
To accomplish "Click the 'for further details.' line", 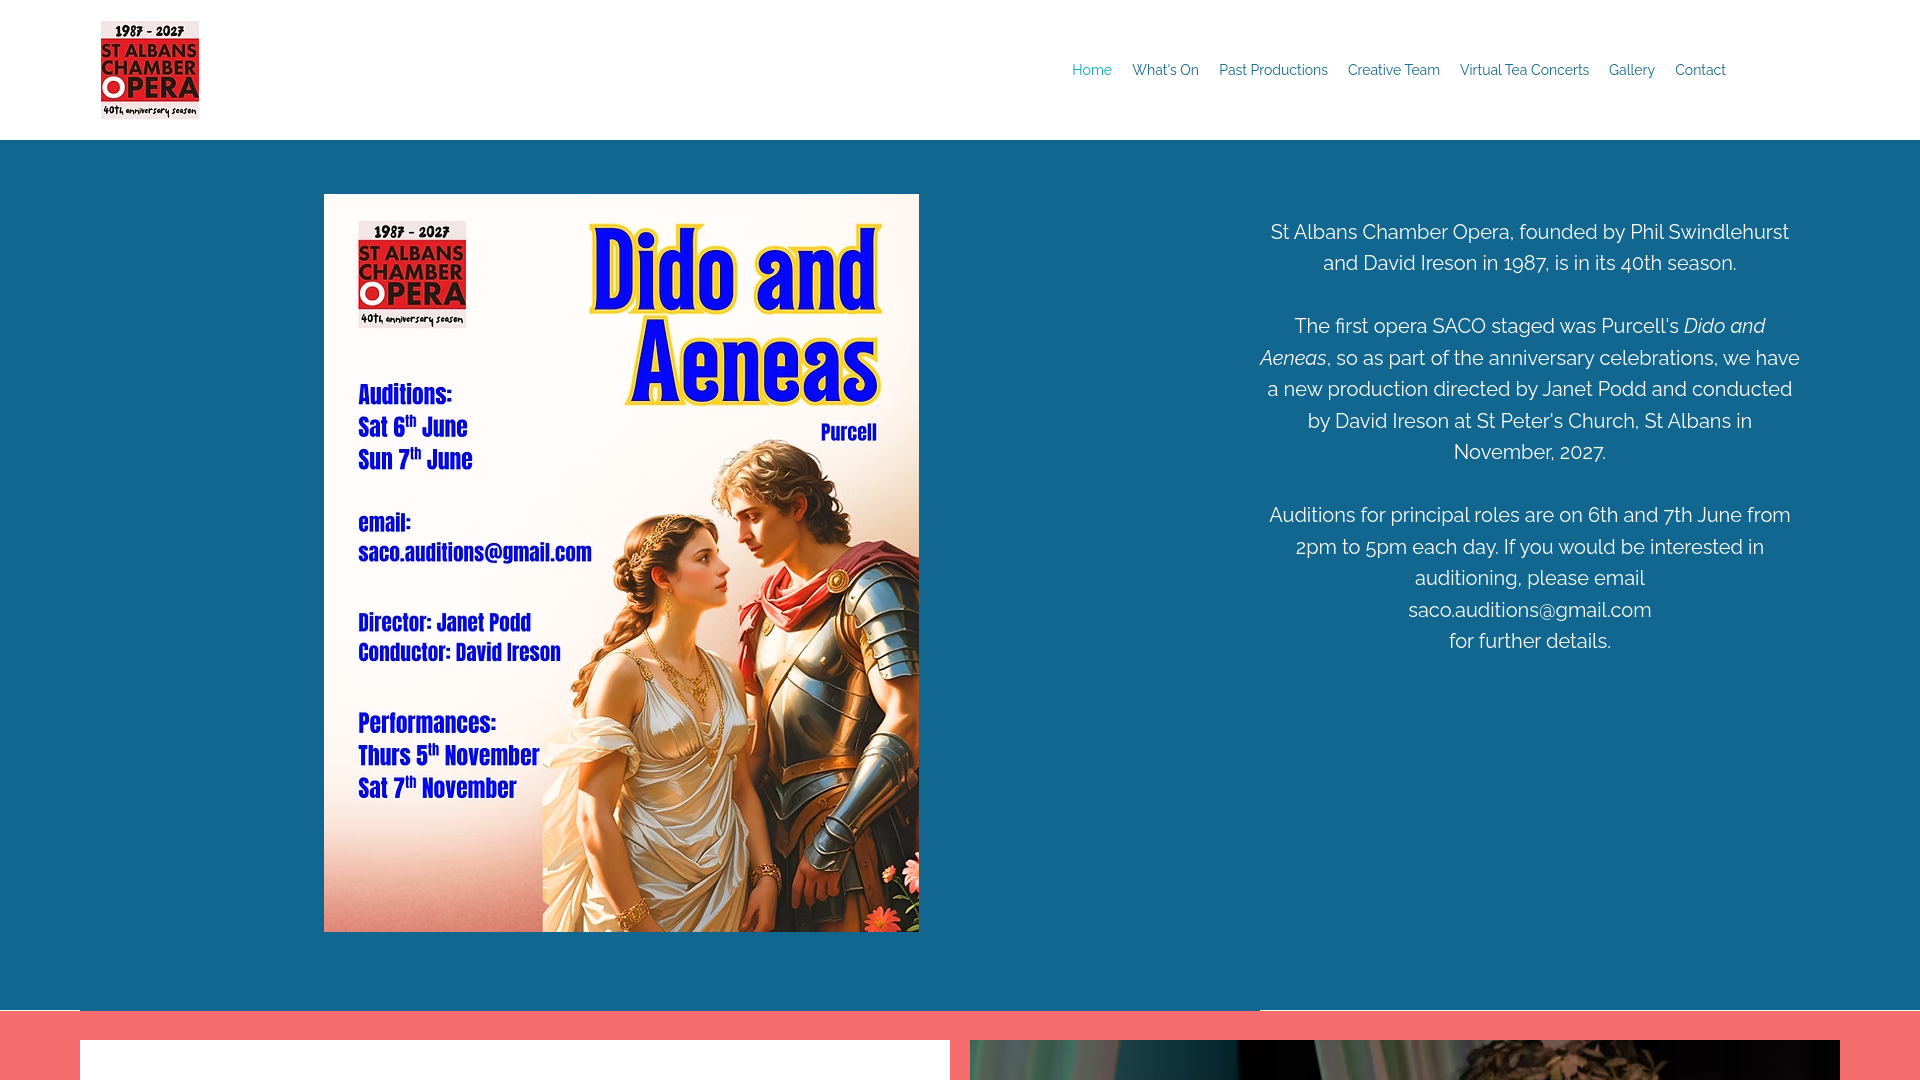I will tap(1530, 641).
